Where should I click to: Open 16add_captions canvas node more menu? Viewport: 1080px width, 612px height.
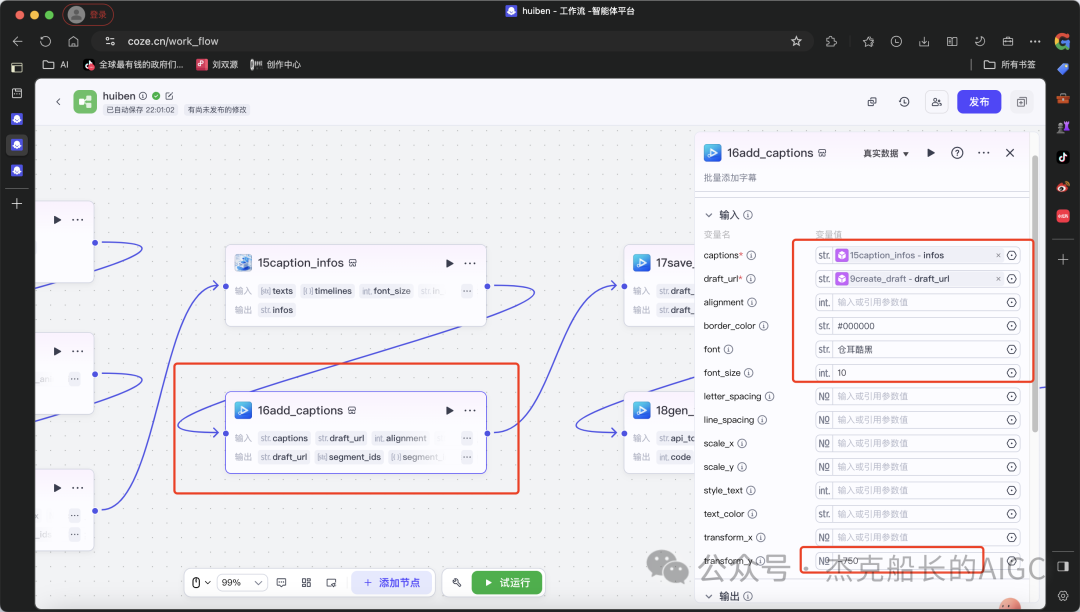click(x=470, y=410)
